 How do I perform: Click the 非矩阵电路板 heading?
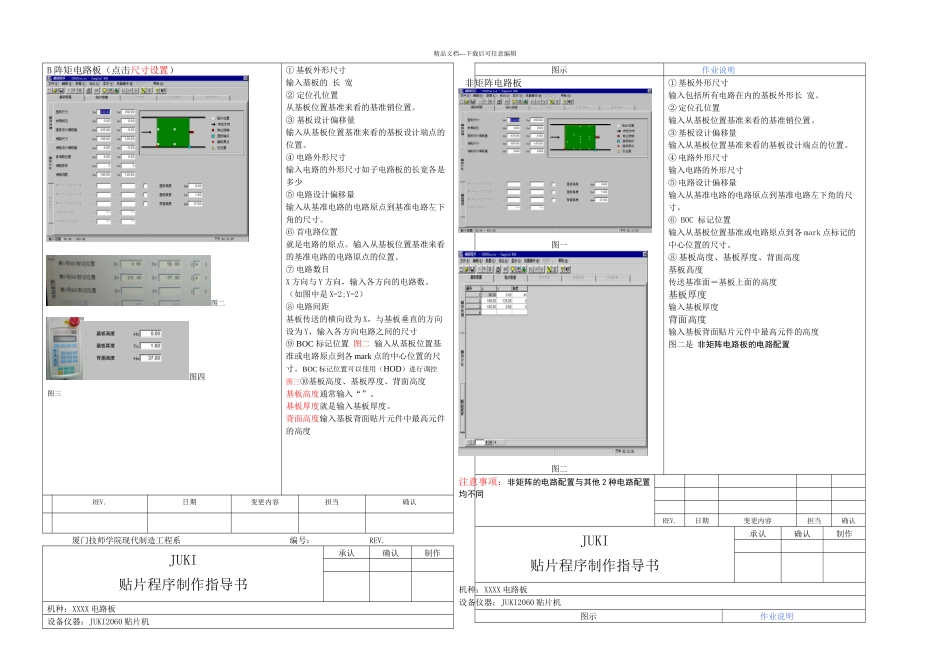pyautogui.click(x=494, y=82)
